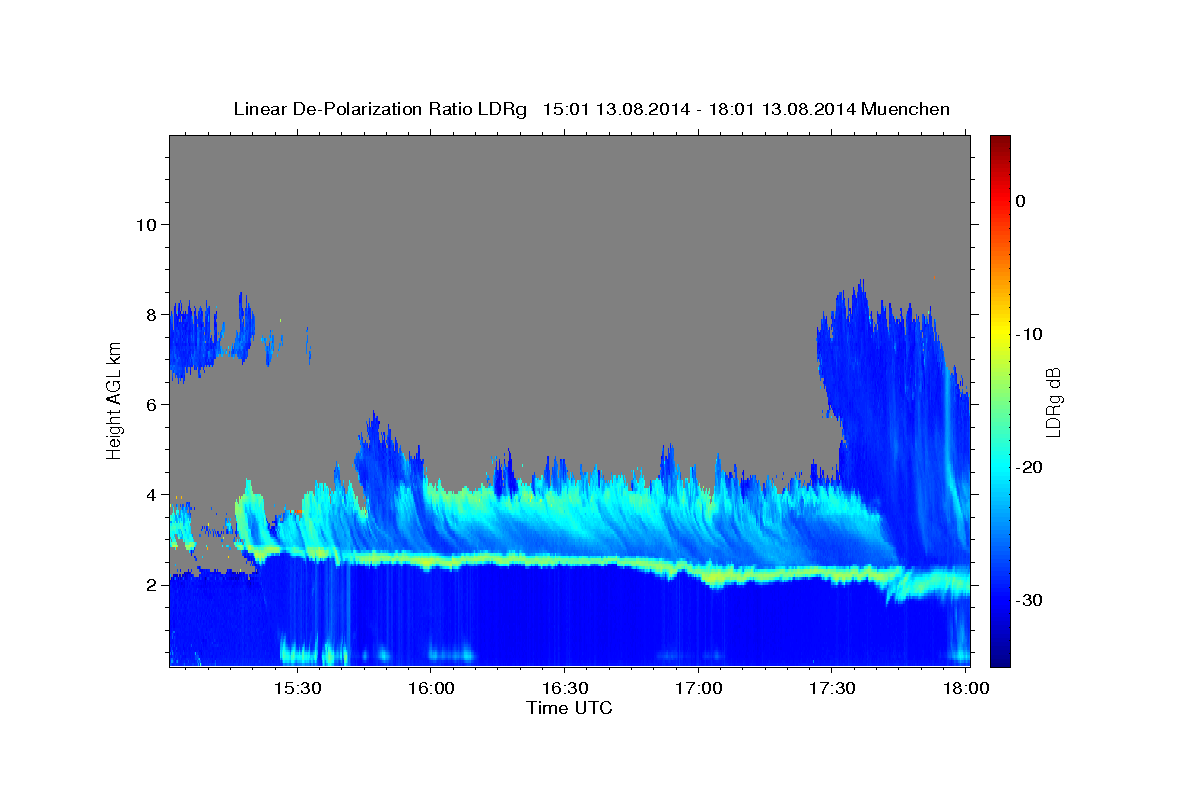
Task: Click the Height AGL km axis label
Action: click(115, 400)
